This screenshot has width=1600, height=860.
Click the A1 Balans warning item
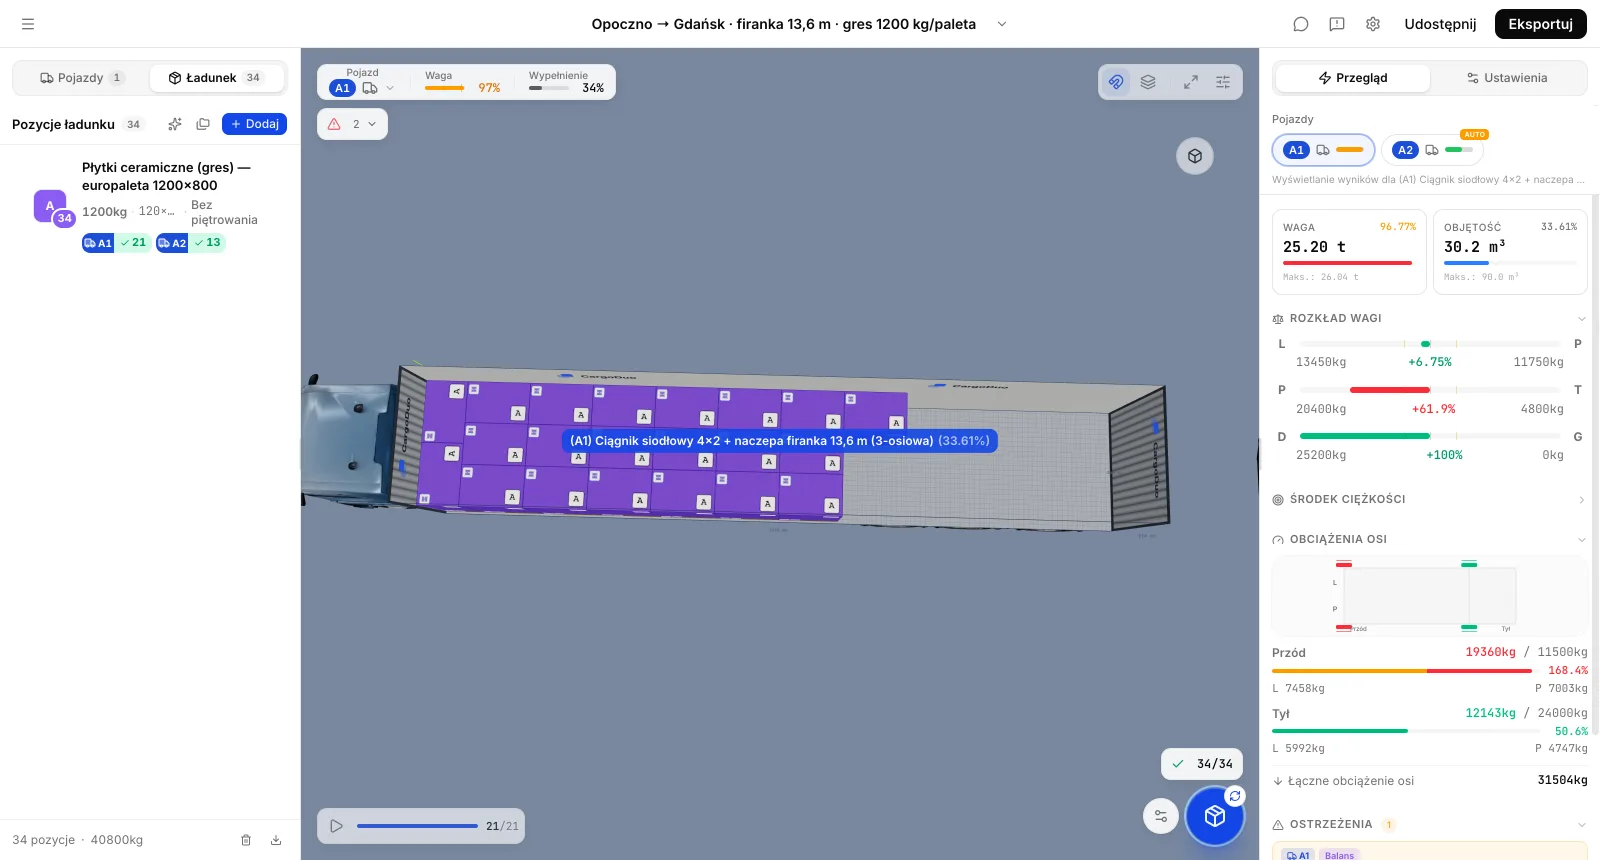(x=1429, y=853)
